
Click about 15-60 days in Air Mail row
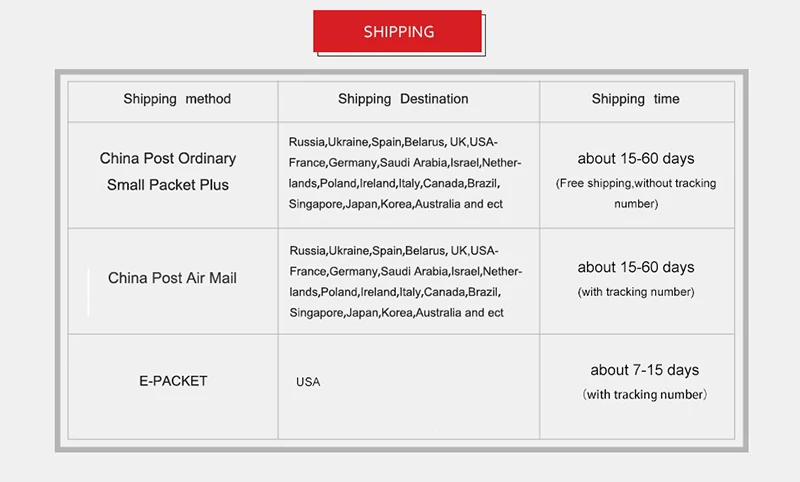click(x=635, y=267)
